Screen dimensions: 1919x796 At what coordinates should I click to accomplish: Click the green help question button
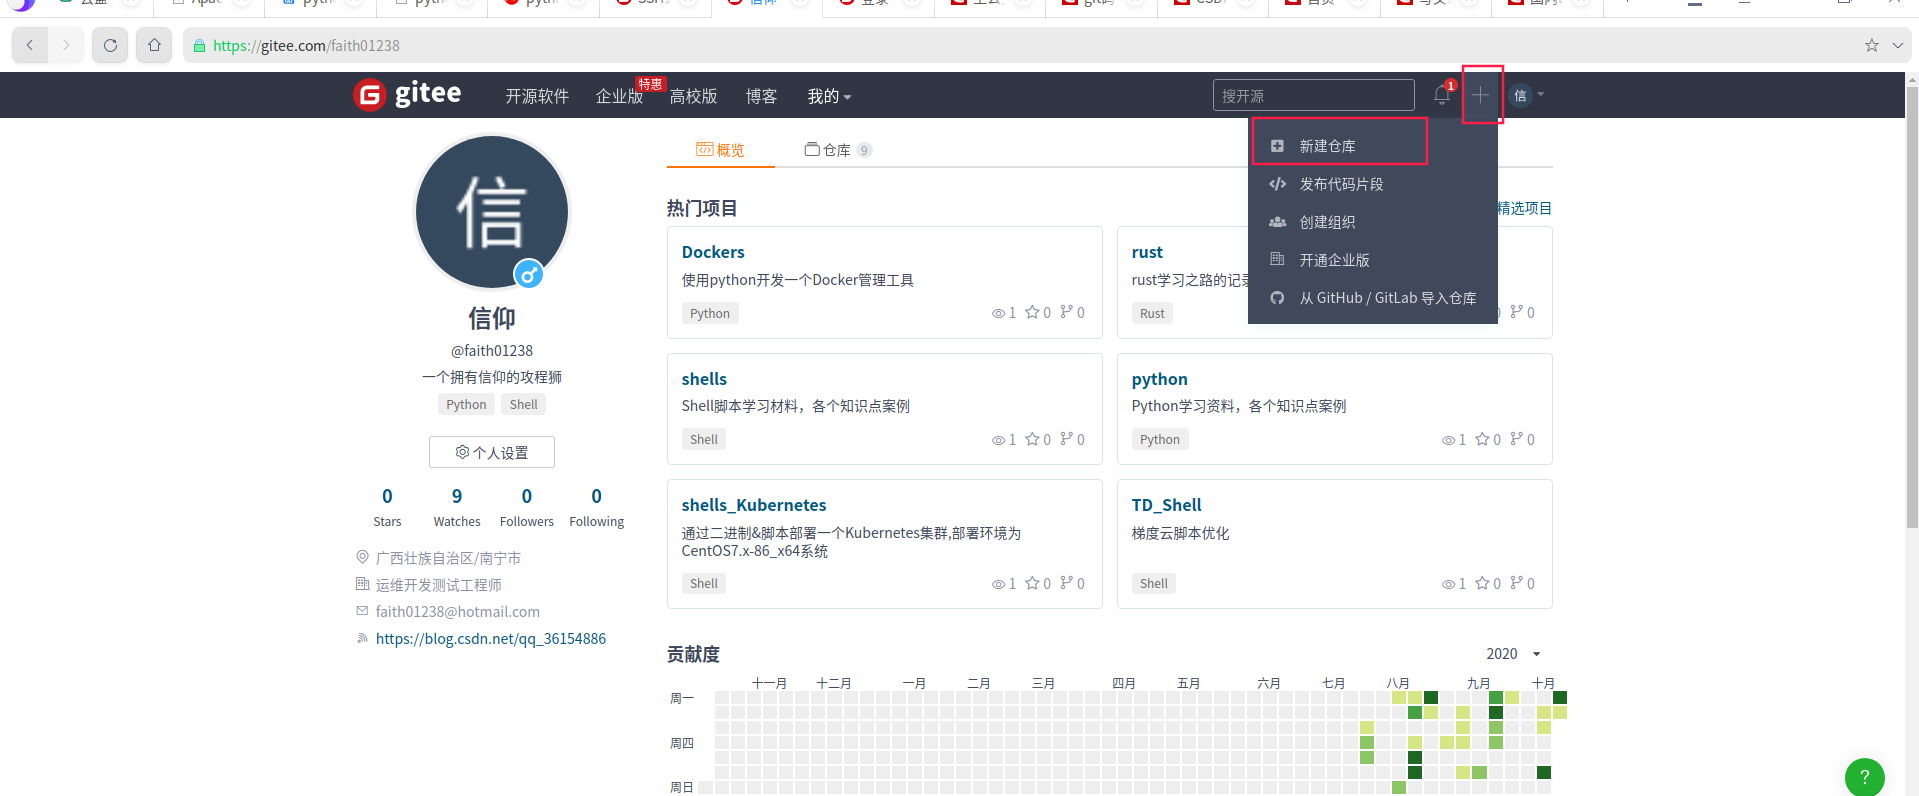pos(1864,776)
